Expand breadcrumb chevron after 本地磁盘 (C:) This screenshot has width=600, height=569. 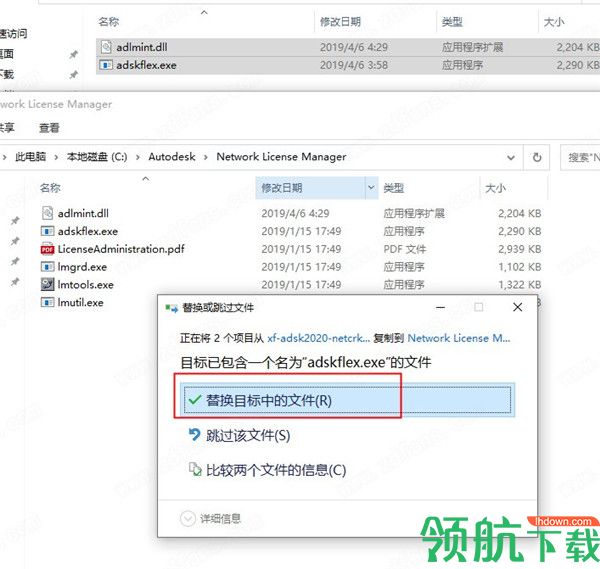137,157
